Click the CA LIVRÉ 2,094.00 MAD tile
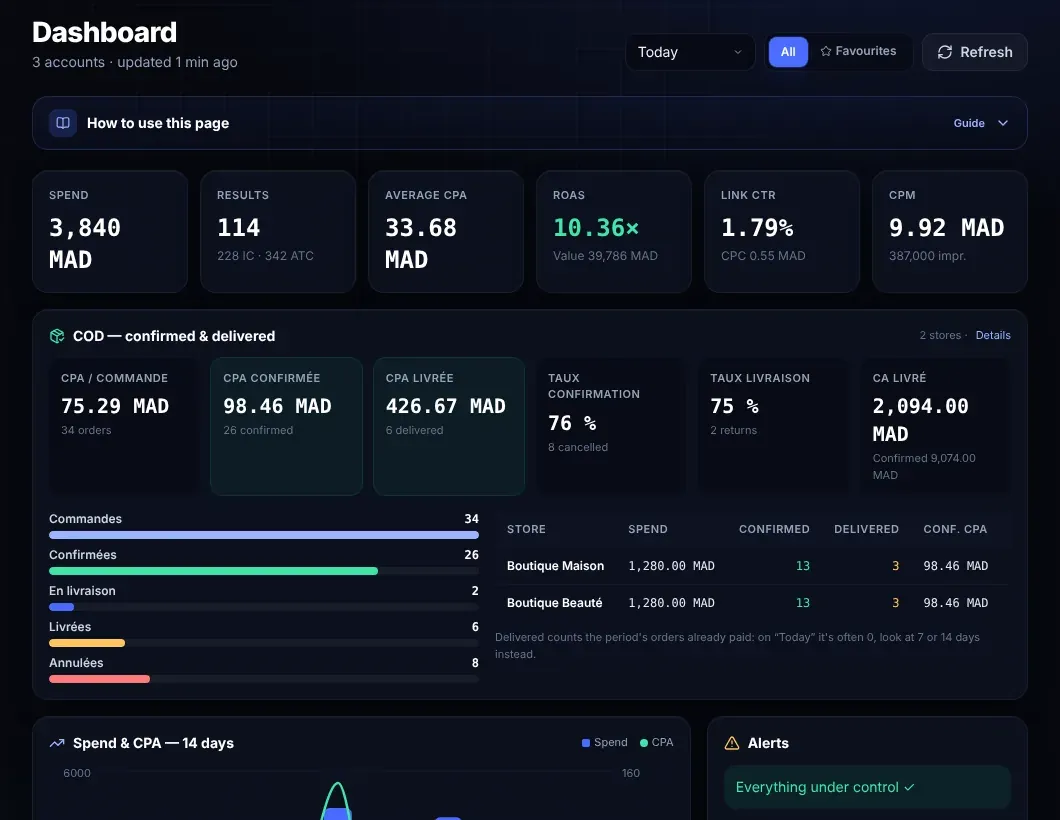 936,426
